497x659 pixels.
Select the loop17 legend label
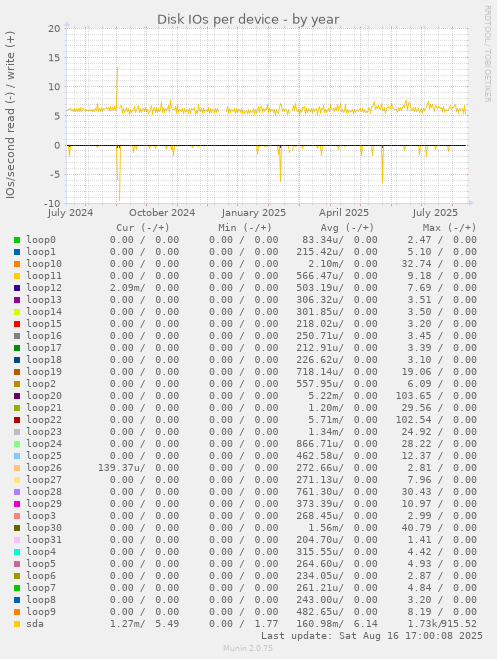click(44, 348)
